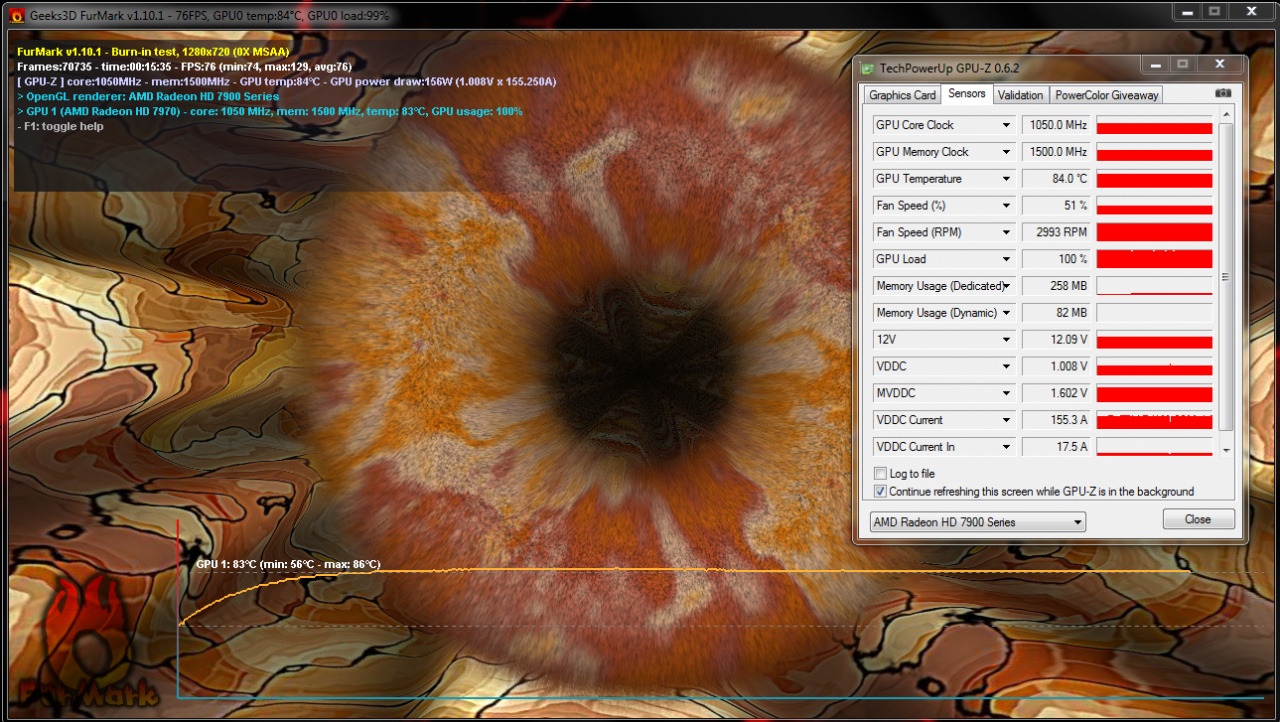Click the 84.0 °C temperature value
1280x722 pixels.
click(1056, 179)
